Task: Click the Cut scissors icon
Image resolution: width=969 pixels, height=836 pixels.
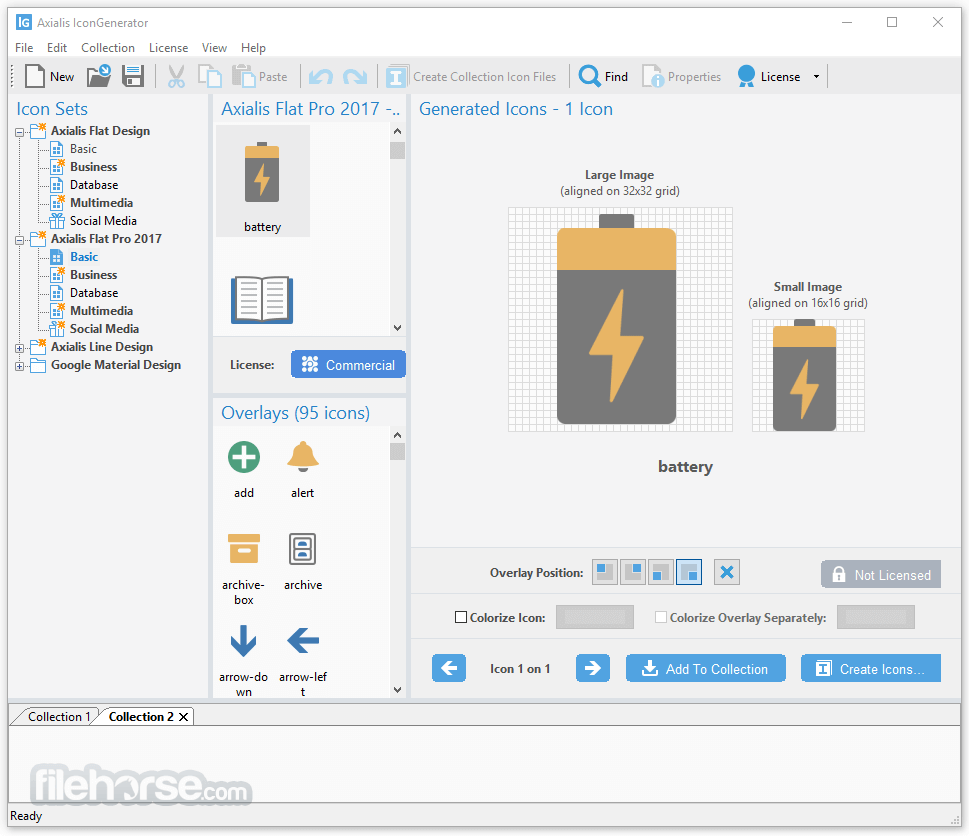Action: (x=176, y=77)
